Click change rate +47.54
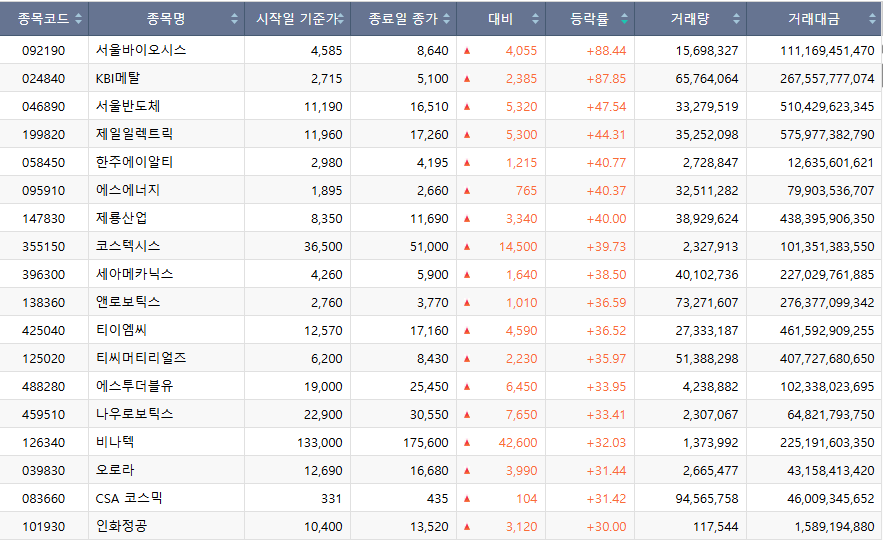This screenshot has height=540, width=883. point(606,107)
